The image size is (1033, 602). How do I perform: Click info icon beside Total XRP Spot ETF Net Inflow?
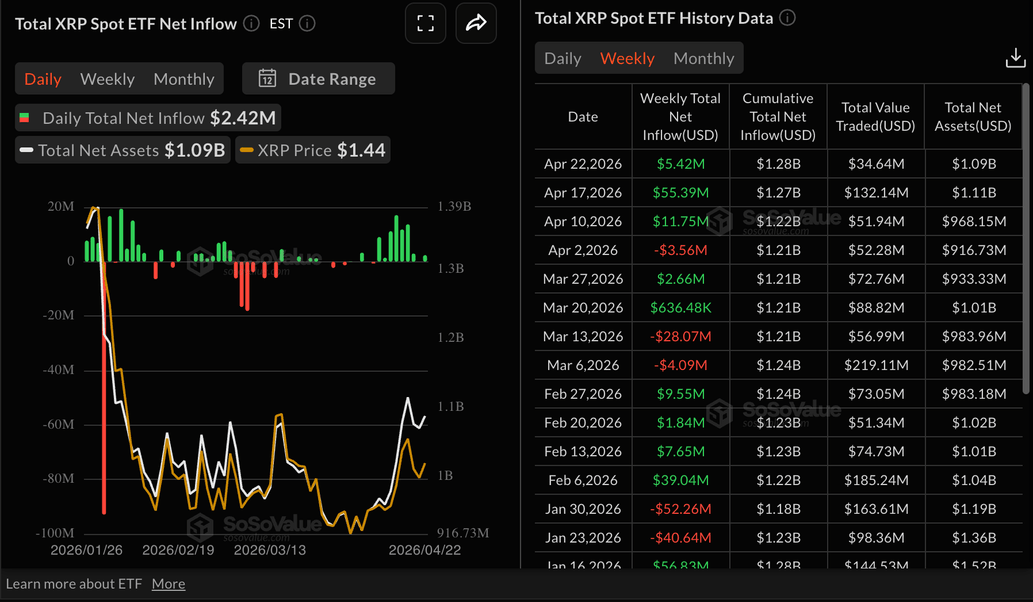(251, 23)
